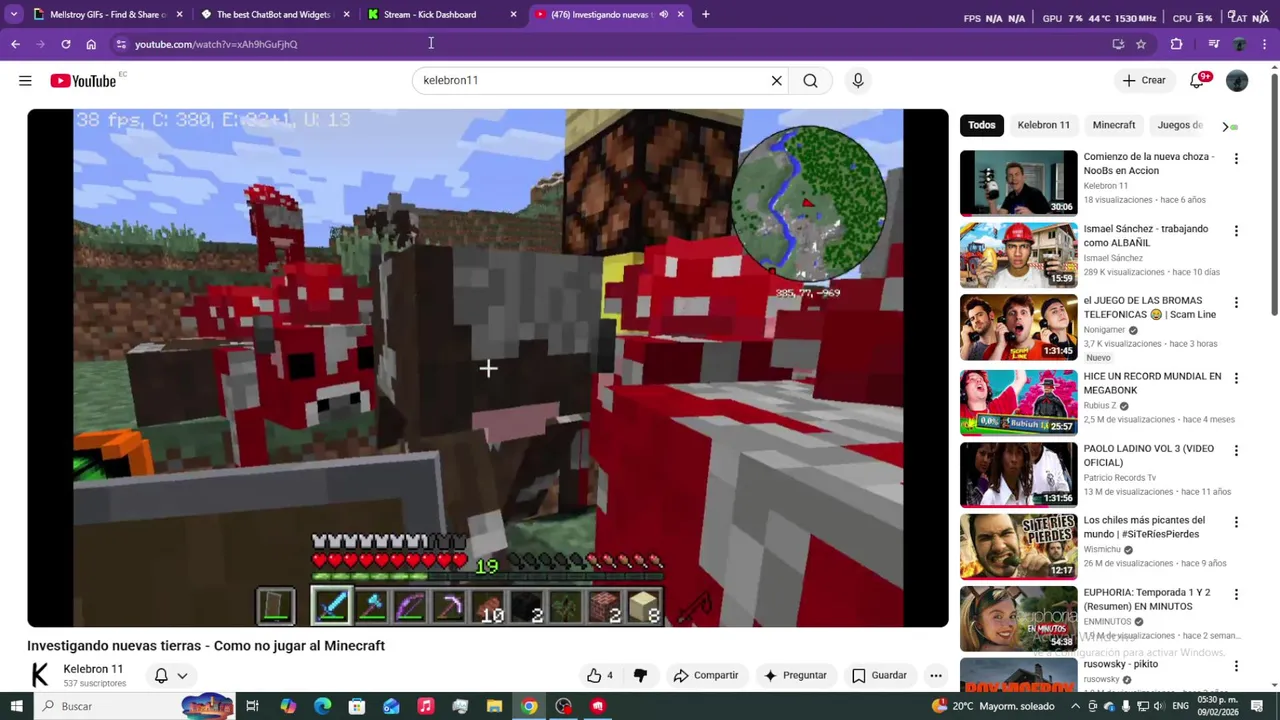This screenshot has width=1280, height=720.
Task: Select the Minecraft filter chip
Action: [x=1114, y=125]
